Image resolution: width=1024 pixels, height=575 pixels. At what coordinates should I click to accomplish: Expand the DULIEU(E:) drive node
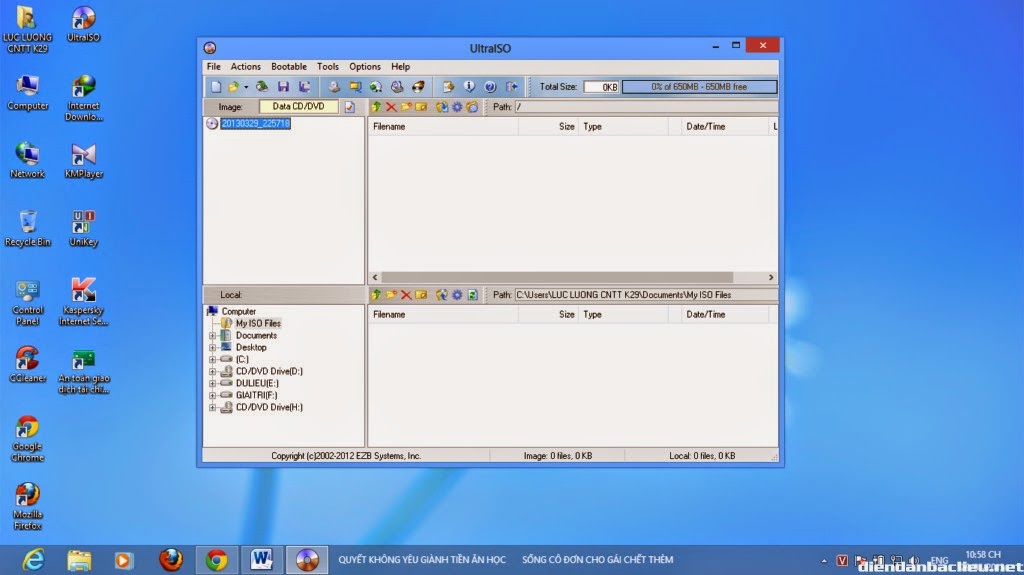[212, 383]
